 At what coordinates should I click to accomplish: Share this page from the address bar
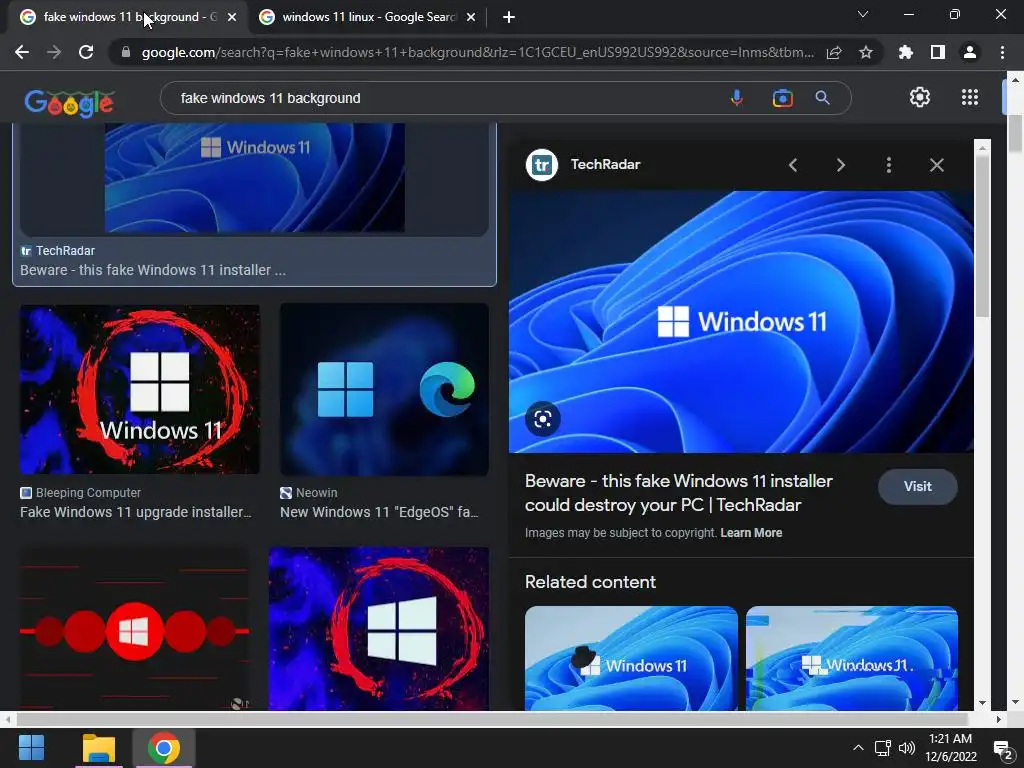(x=834, y=52)
